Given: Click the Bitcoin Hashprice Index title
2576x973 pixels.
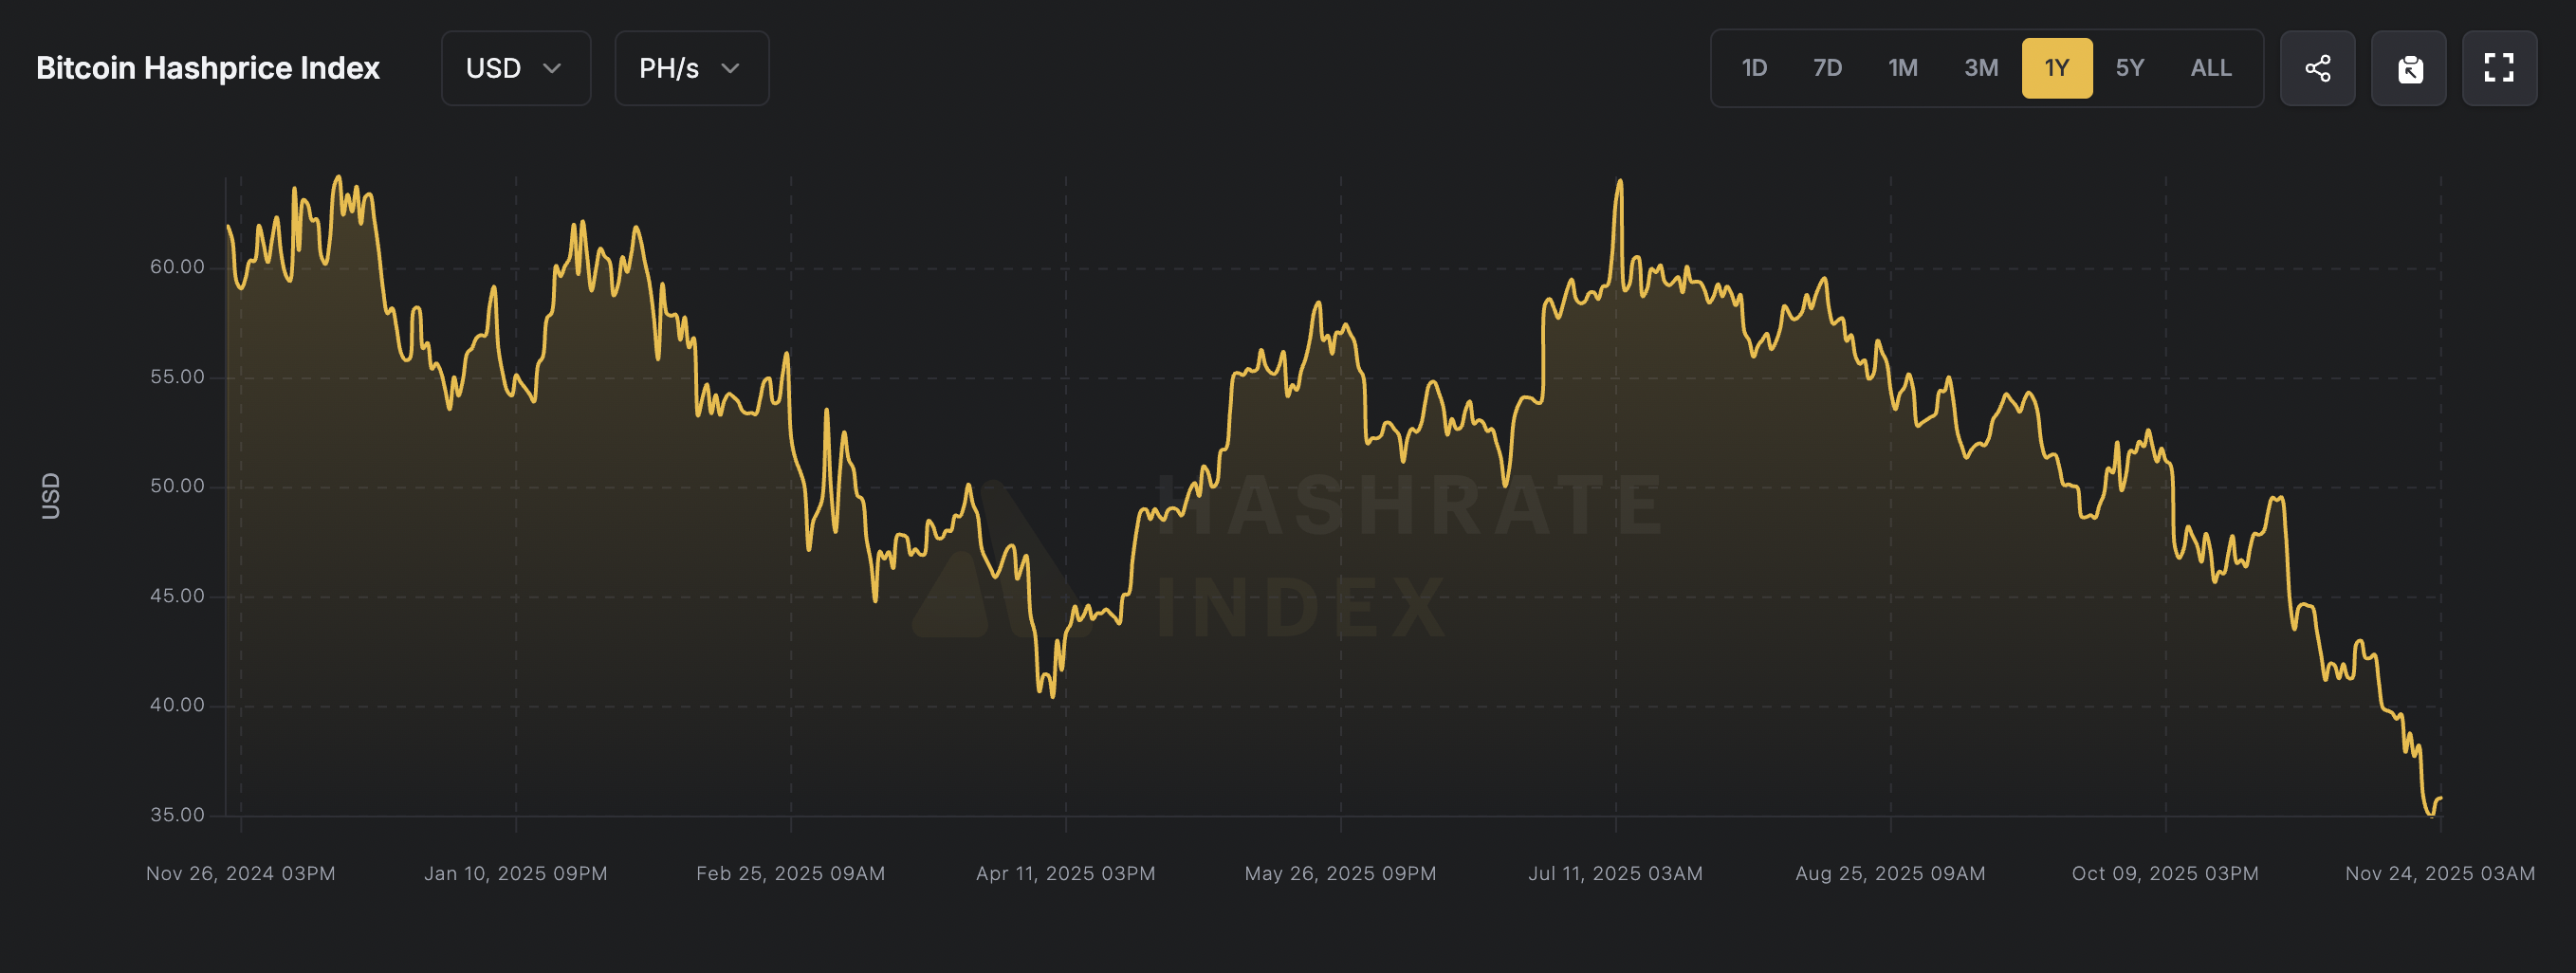Looking at the screenshot, I should coord(208,68).
